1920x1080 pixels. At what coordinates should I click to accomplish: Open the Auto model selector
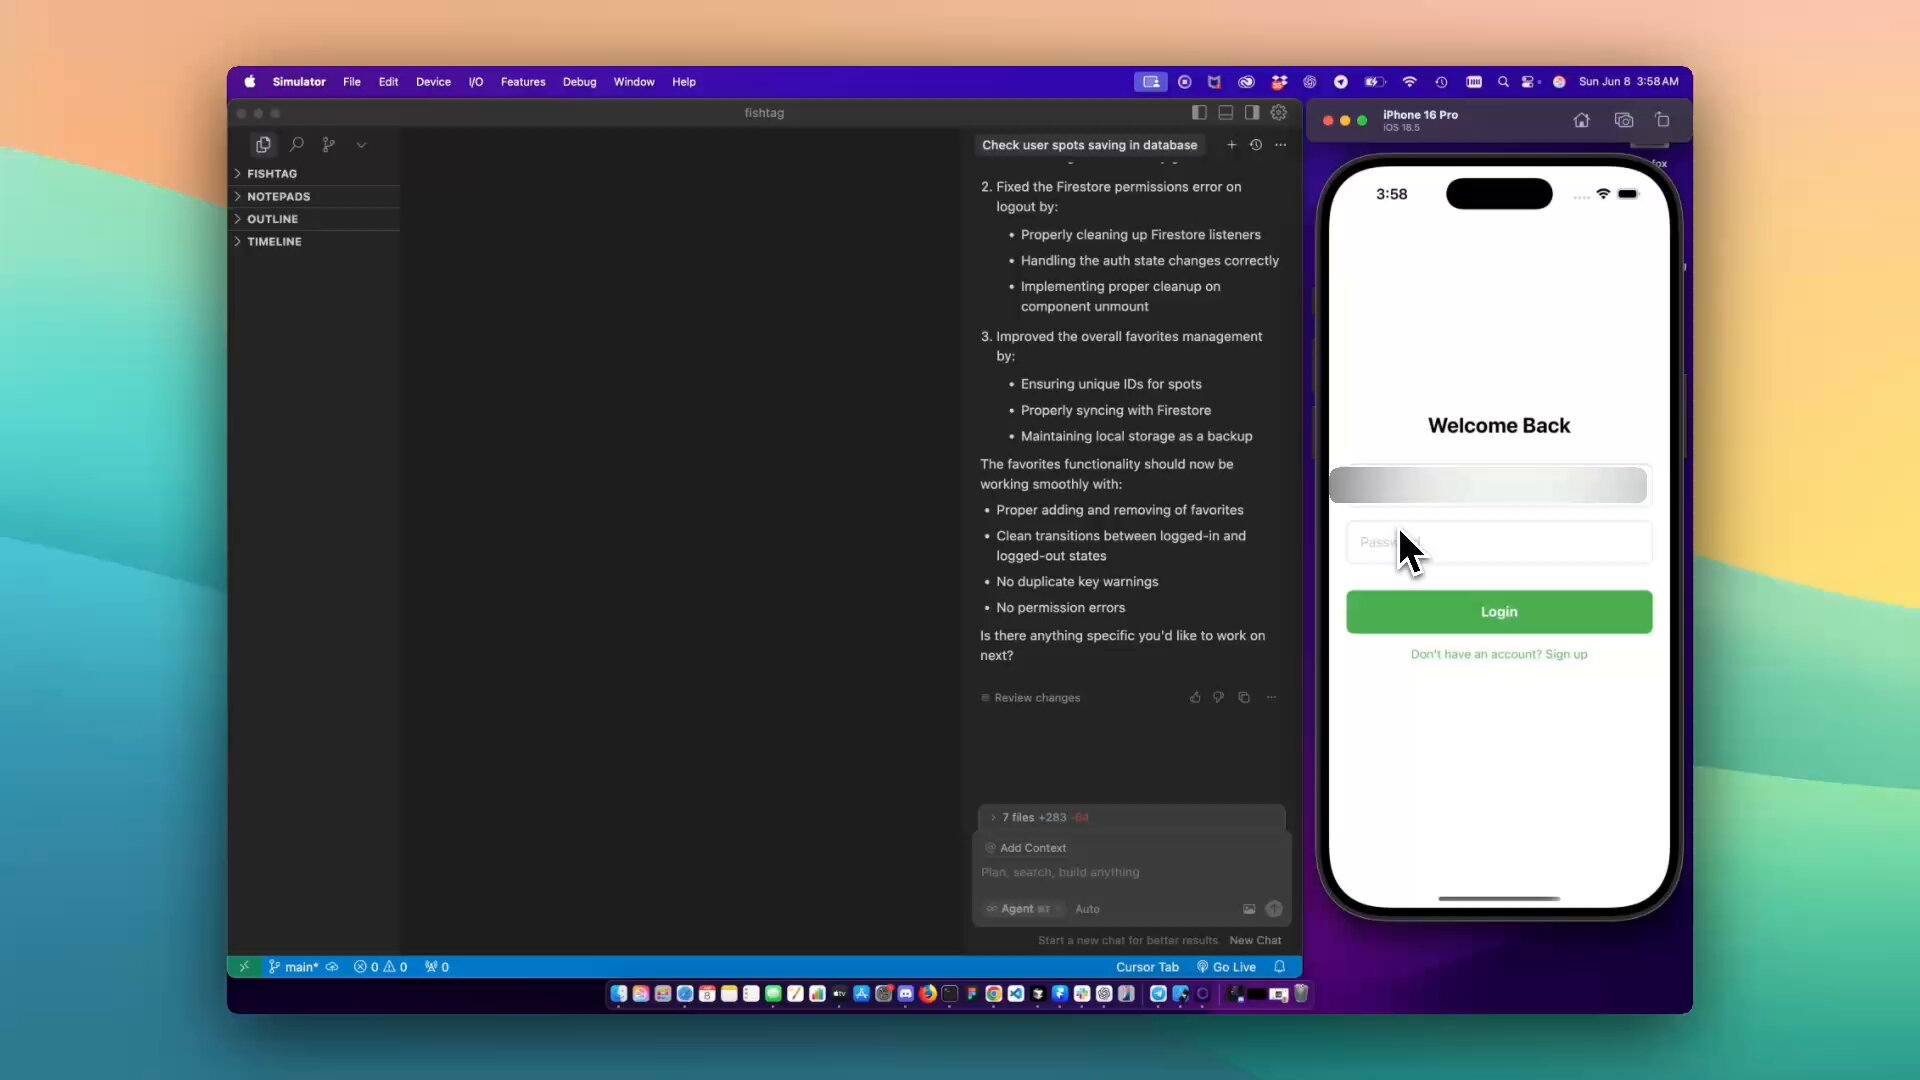tap(1087, 909)
